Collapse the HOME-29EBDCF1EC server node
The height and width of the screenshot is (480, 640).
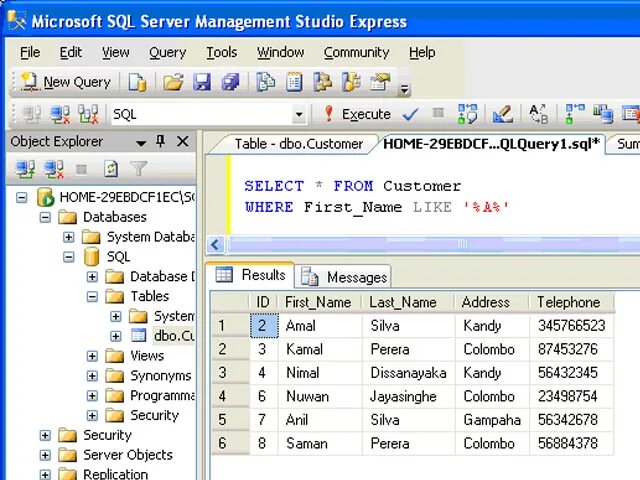pyautogui.click(x=22, y=198)
